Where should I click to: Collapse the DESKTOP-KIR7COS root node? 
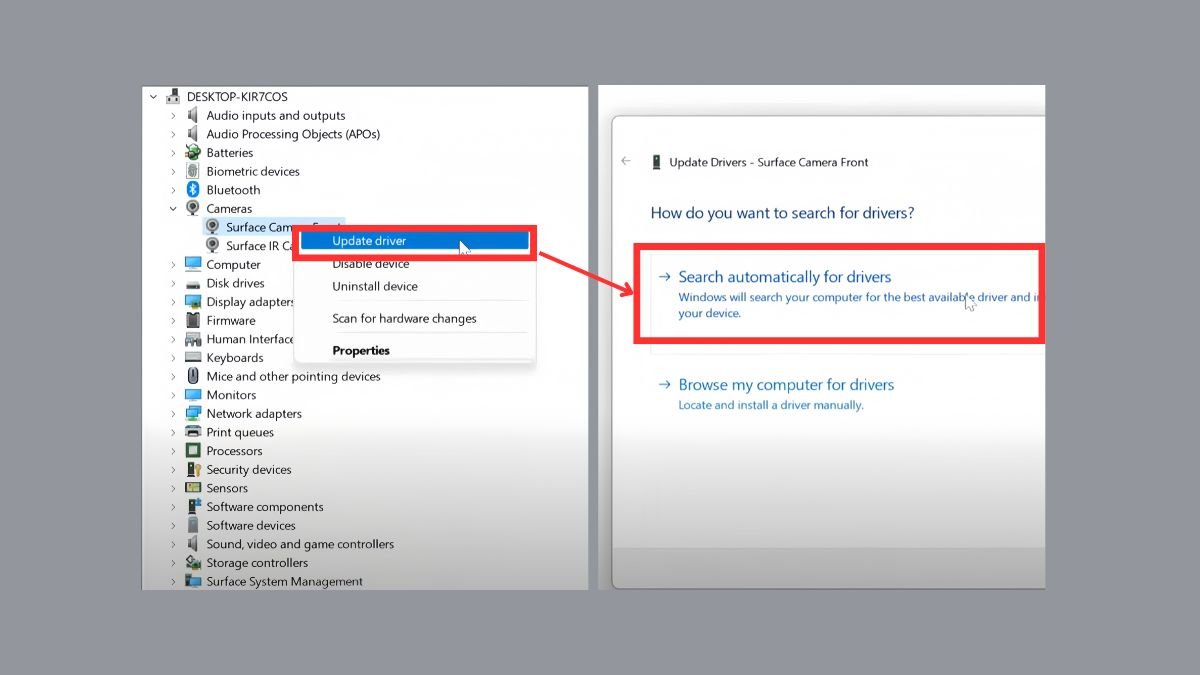coord(154,97)
